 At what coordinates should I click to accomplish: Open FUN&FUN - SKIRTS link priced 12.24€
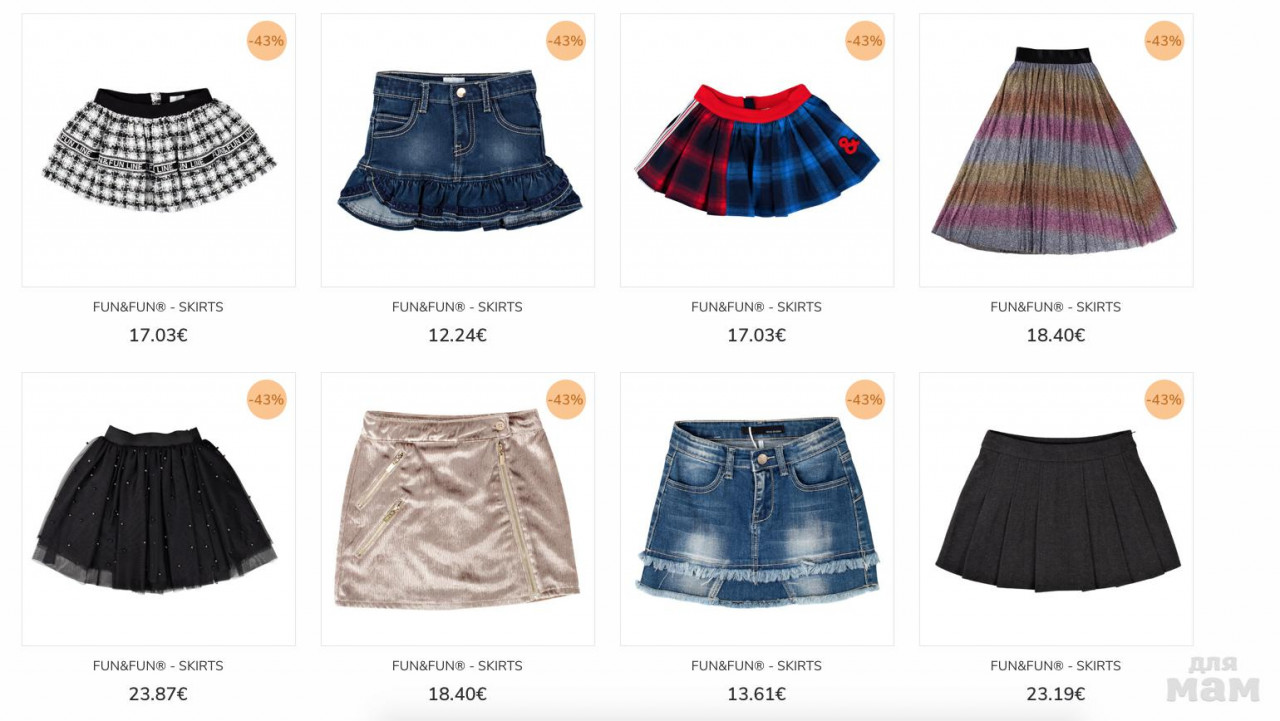click(x=457, y=307)
